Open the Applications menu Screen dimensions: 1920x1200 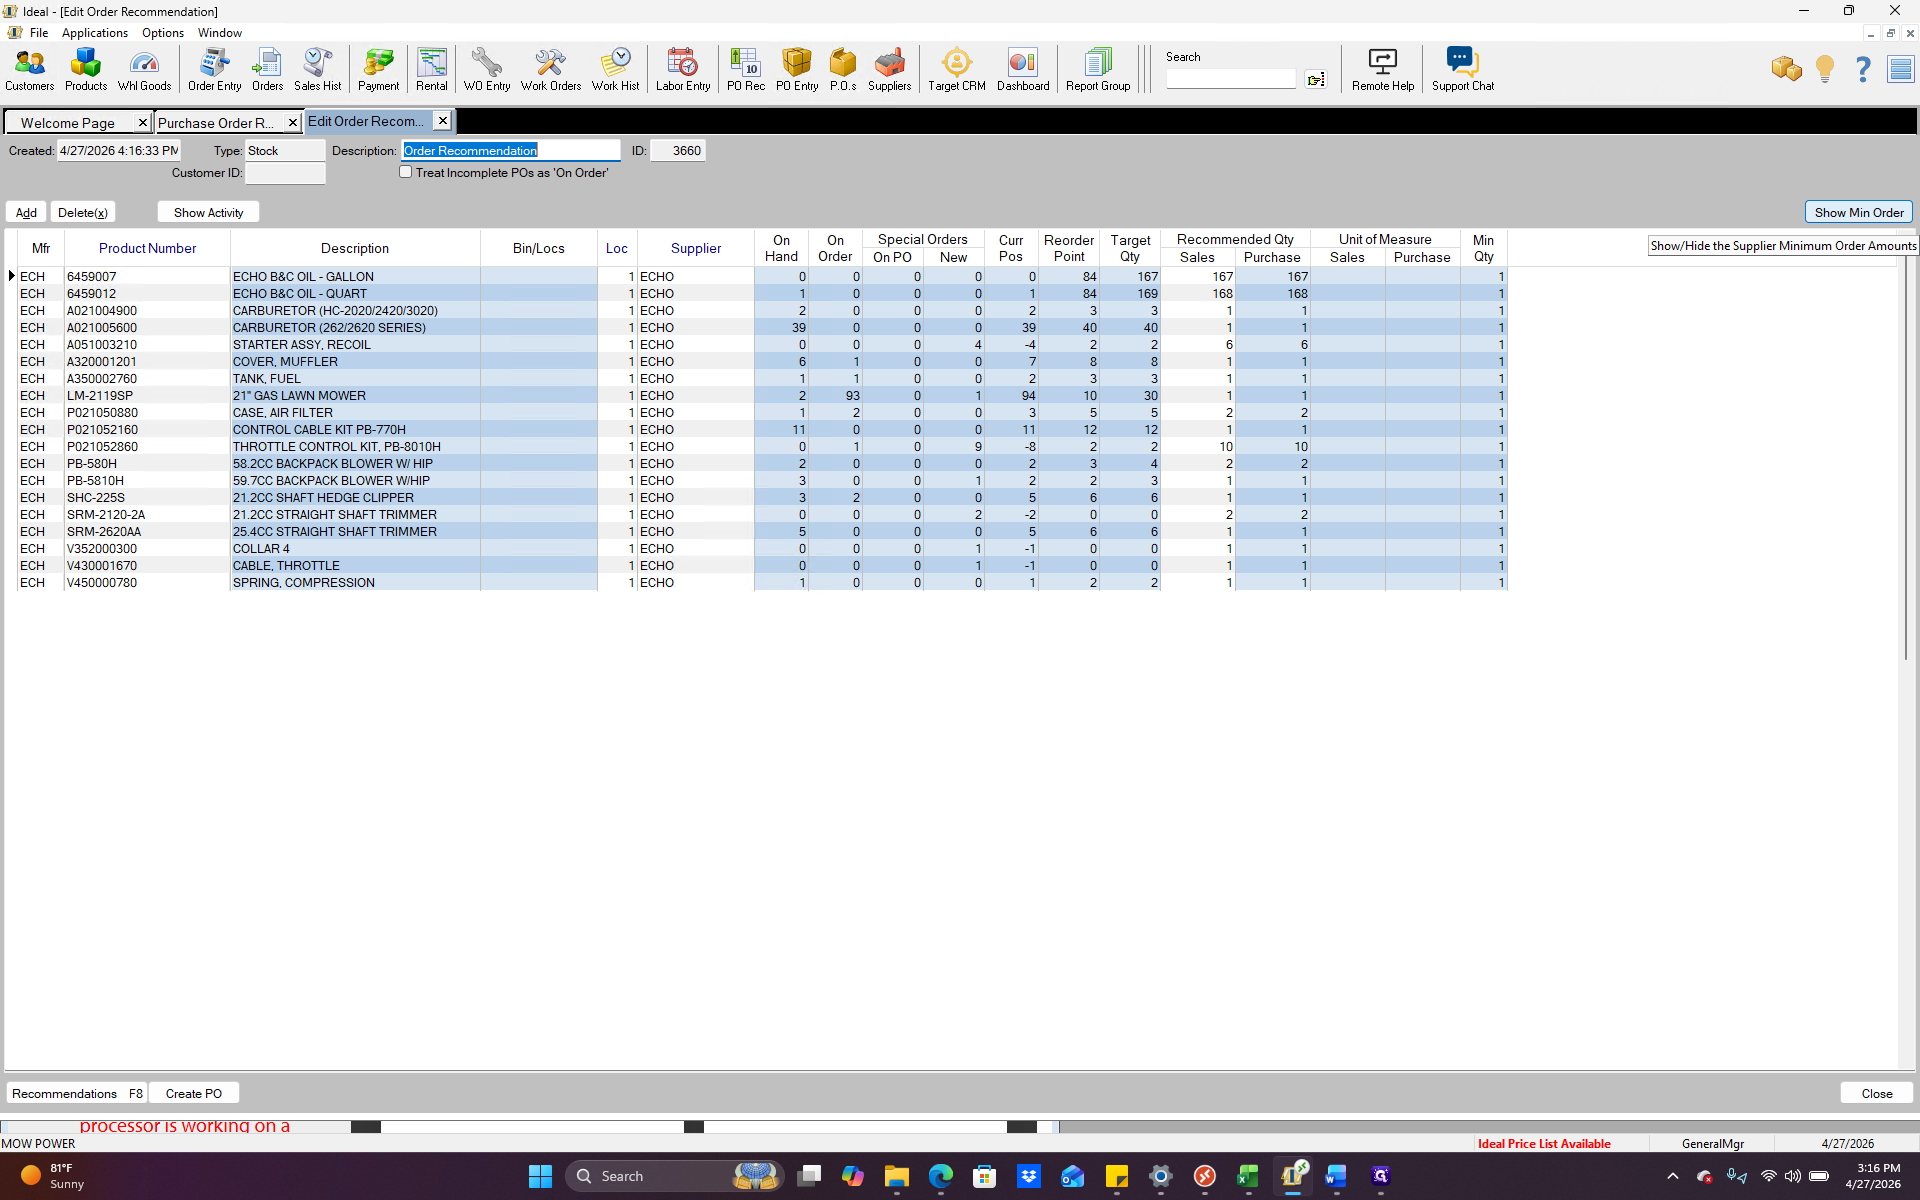tap(95, 33)
